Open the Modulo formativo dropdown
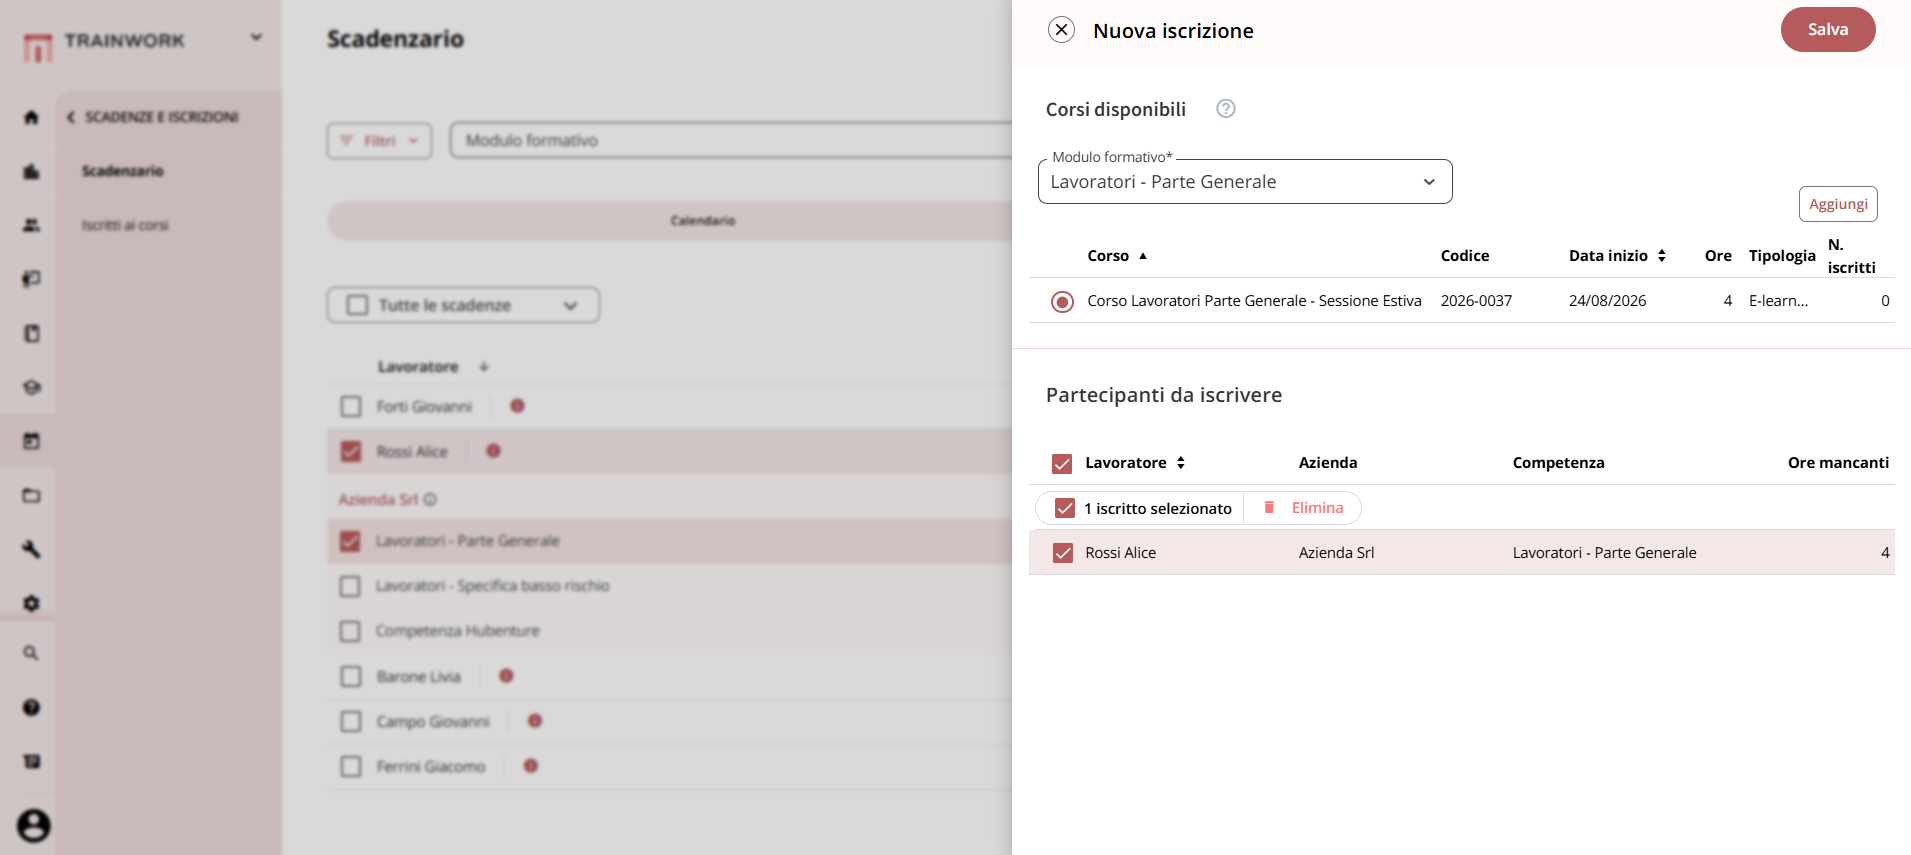1911x855 pixels. 1245,182
